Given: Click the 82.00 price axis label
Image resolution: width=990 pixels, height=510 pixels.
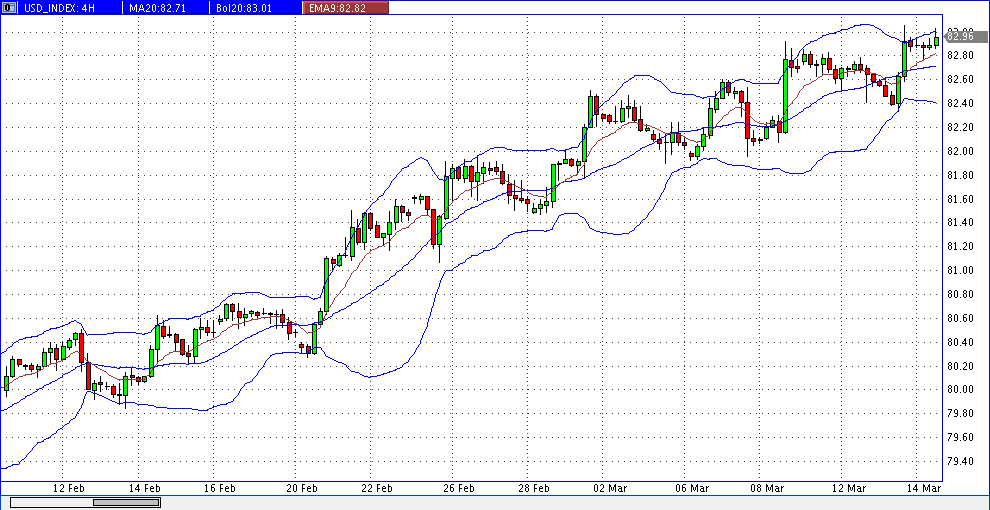Looking at the screenshot, I should click(x=959, y=151).
